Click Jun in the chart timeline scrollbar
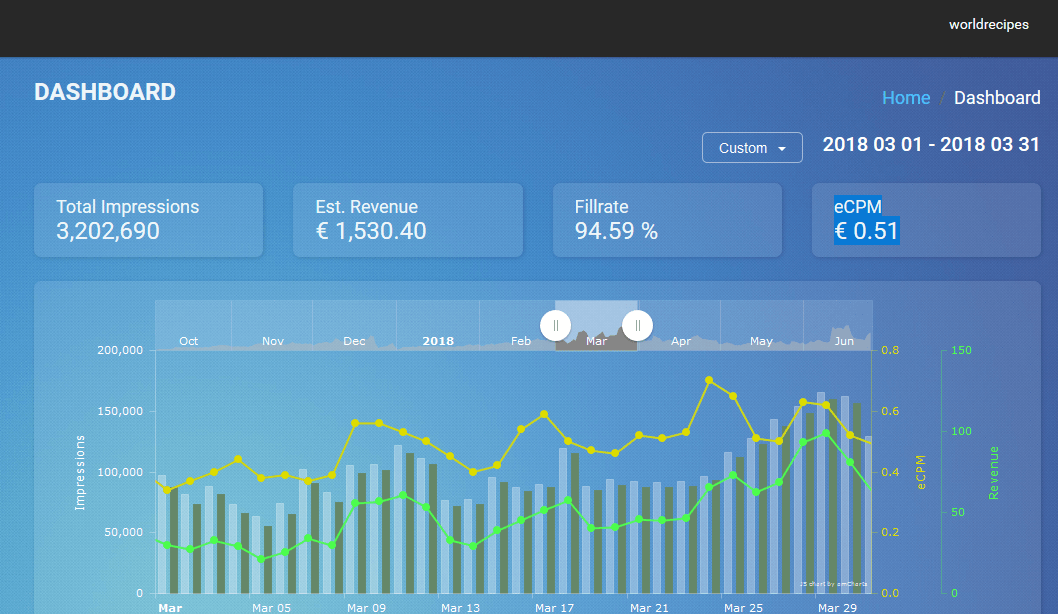Viewport: 1058px width, 614px height. [843, 341]
